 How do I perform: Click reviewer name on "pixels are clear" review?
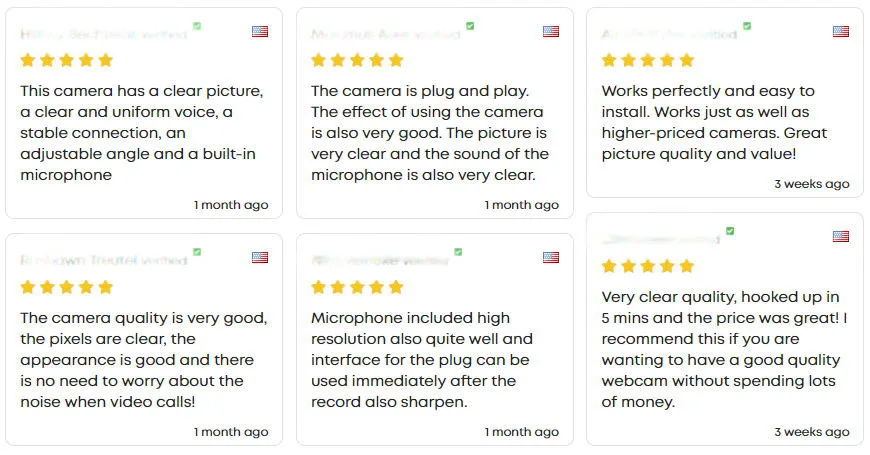point(103,260)
